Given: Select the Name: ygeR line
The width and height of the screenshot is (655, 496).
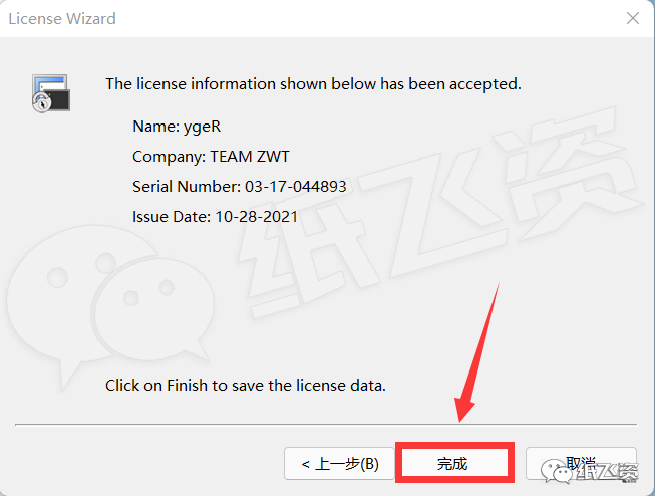Looking at the screenshot, I should (176, 126).
